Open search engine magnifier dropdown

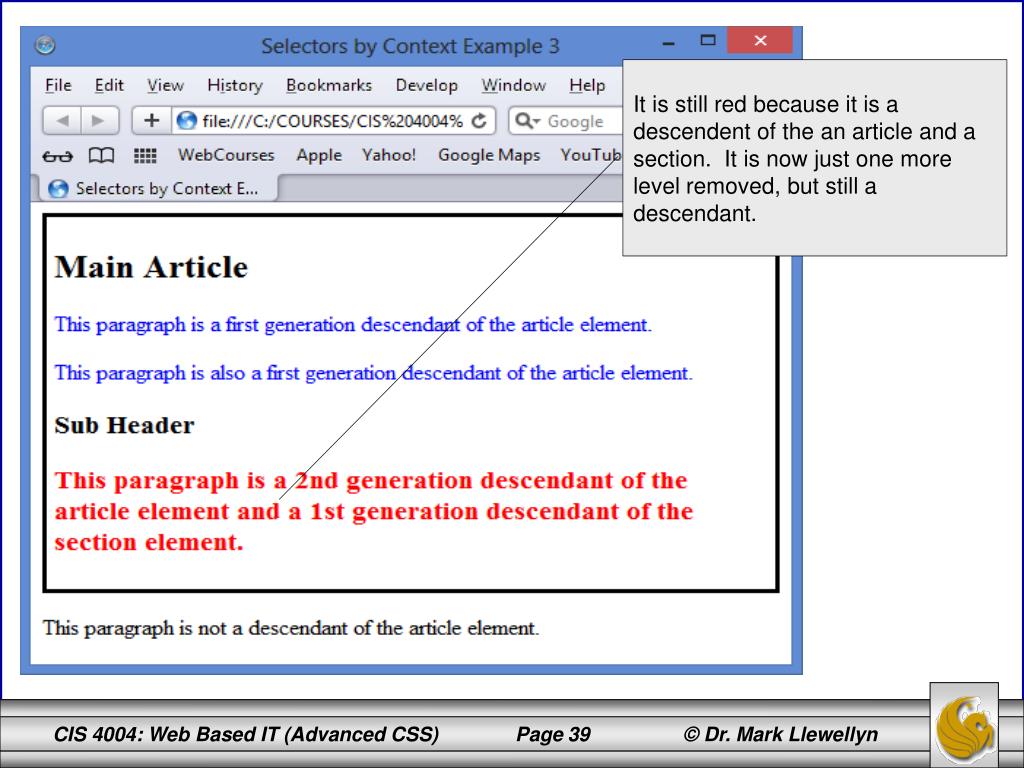tap(527, 121)
